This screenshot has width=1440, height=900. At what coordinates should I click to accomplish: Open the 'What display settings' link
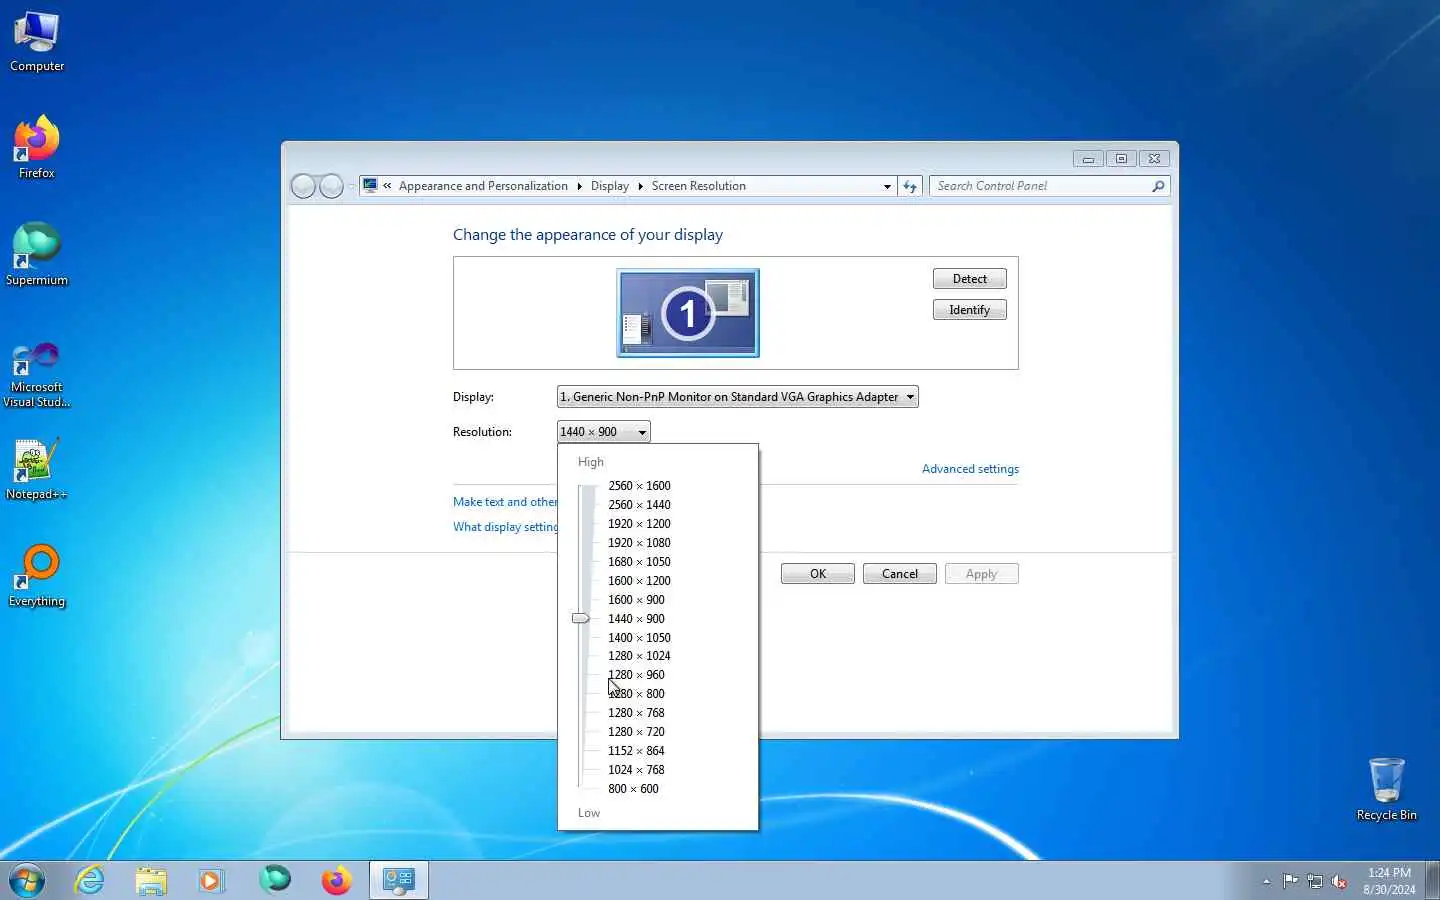[x=505, y=527]
